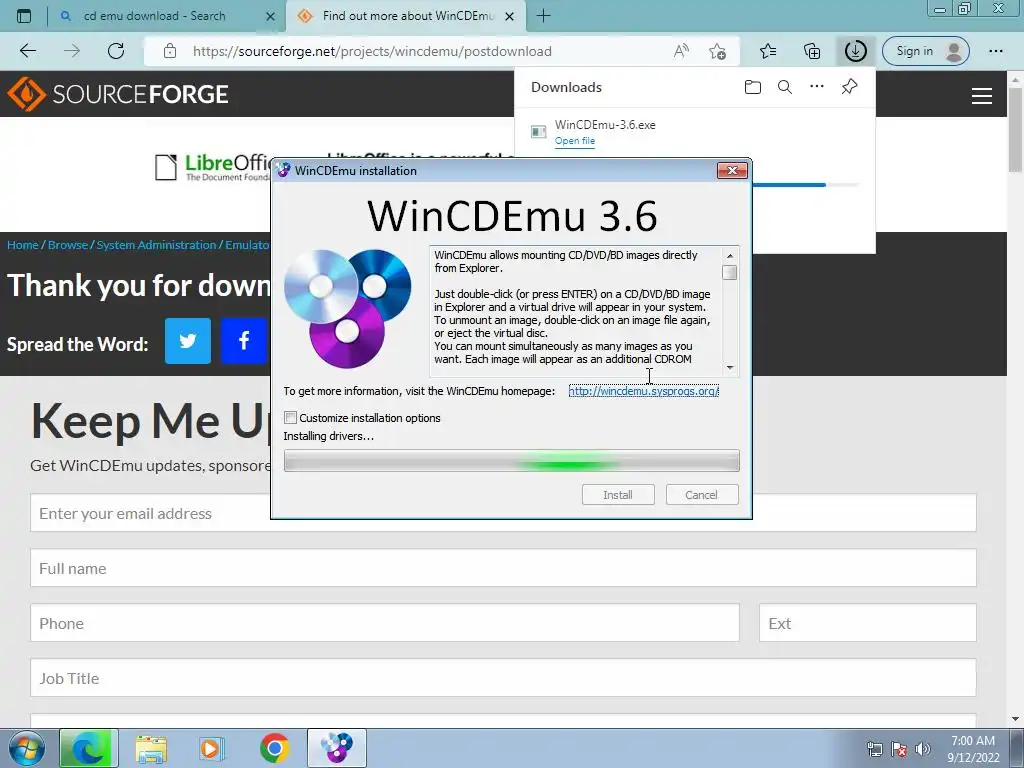This screenshot has width=1024, height=768.
Task: Open the Windows Start menu
Action: pyautogui.click(x=26, y=748)
